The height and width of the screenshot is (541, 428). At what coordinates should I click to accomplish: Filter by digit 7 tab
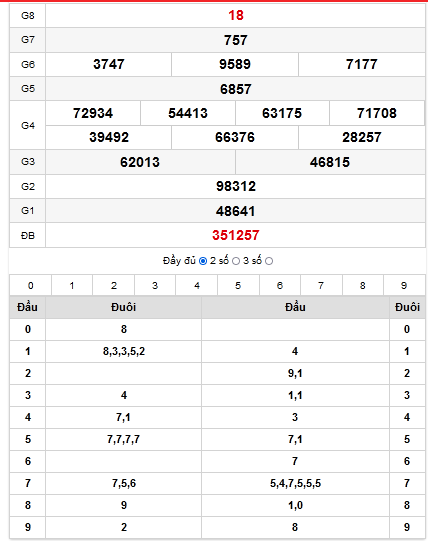tap(321, 285)
